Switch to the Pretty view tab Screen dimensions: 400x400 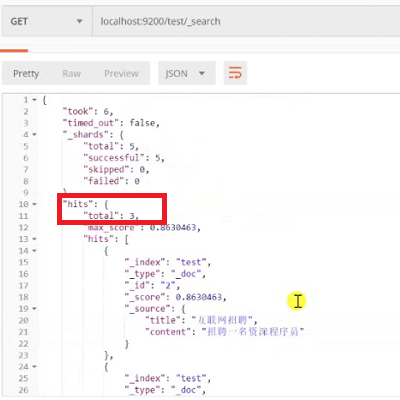coord(26,73)
